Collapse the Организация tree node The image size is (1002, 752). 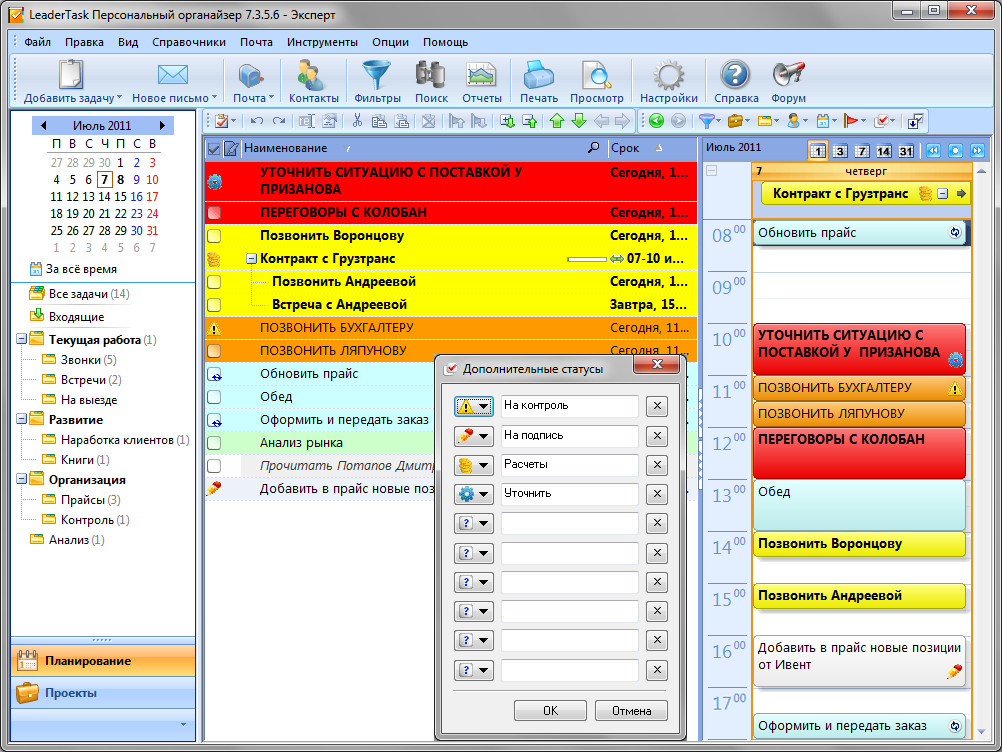pos(21,479)
